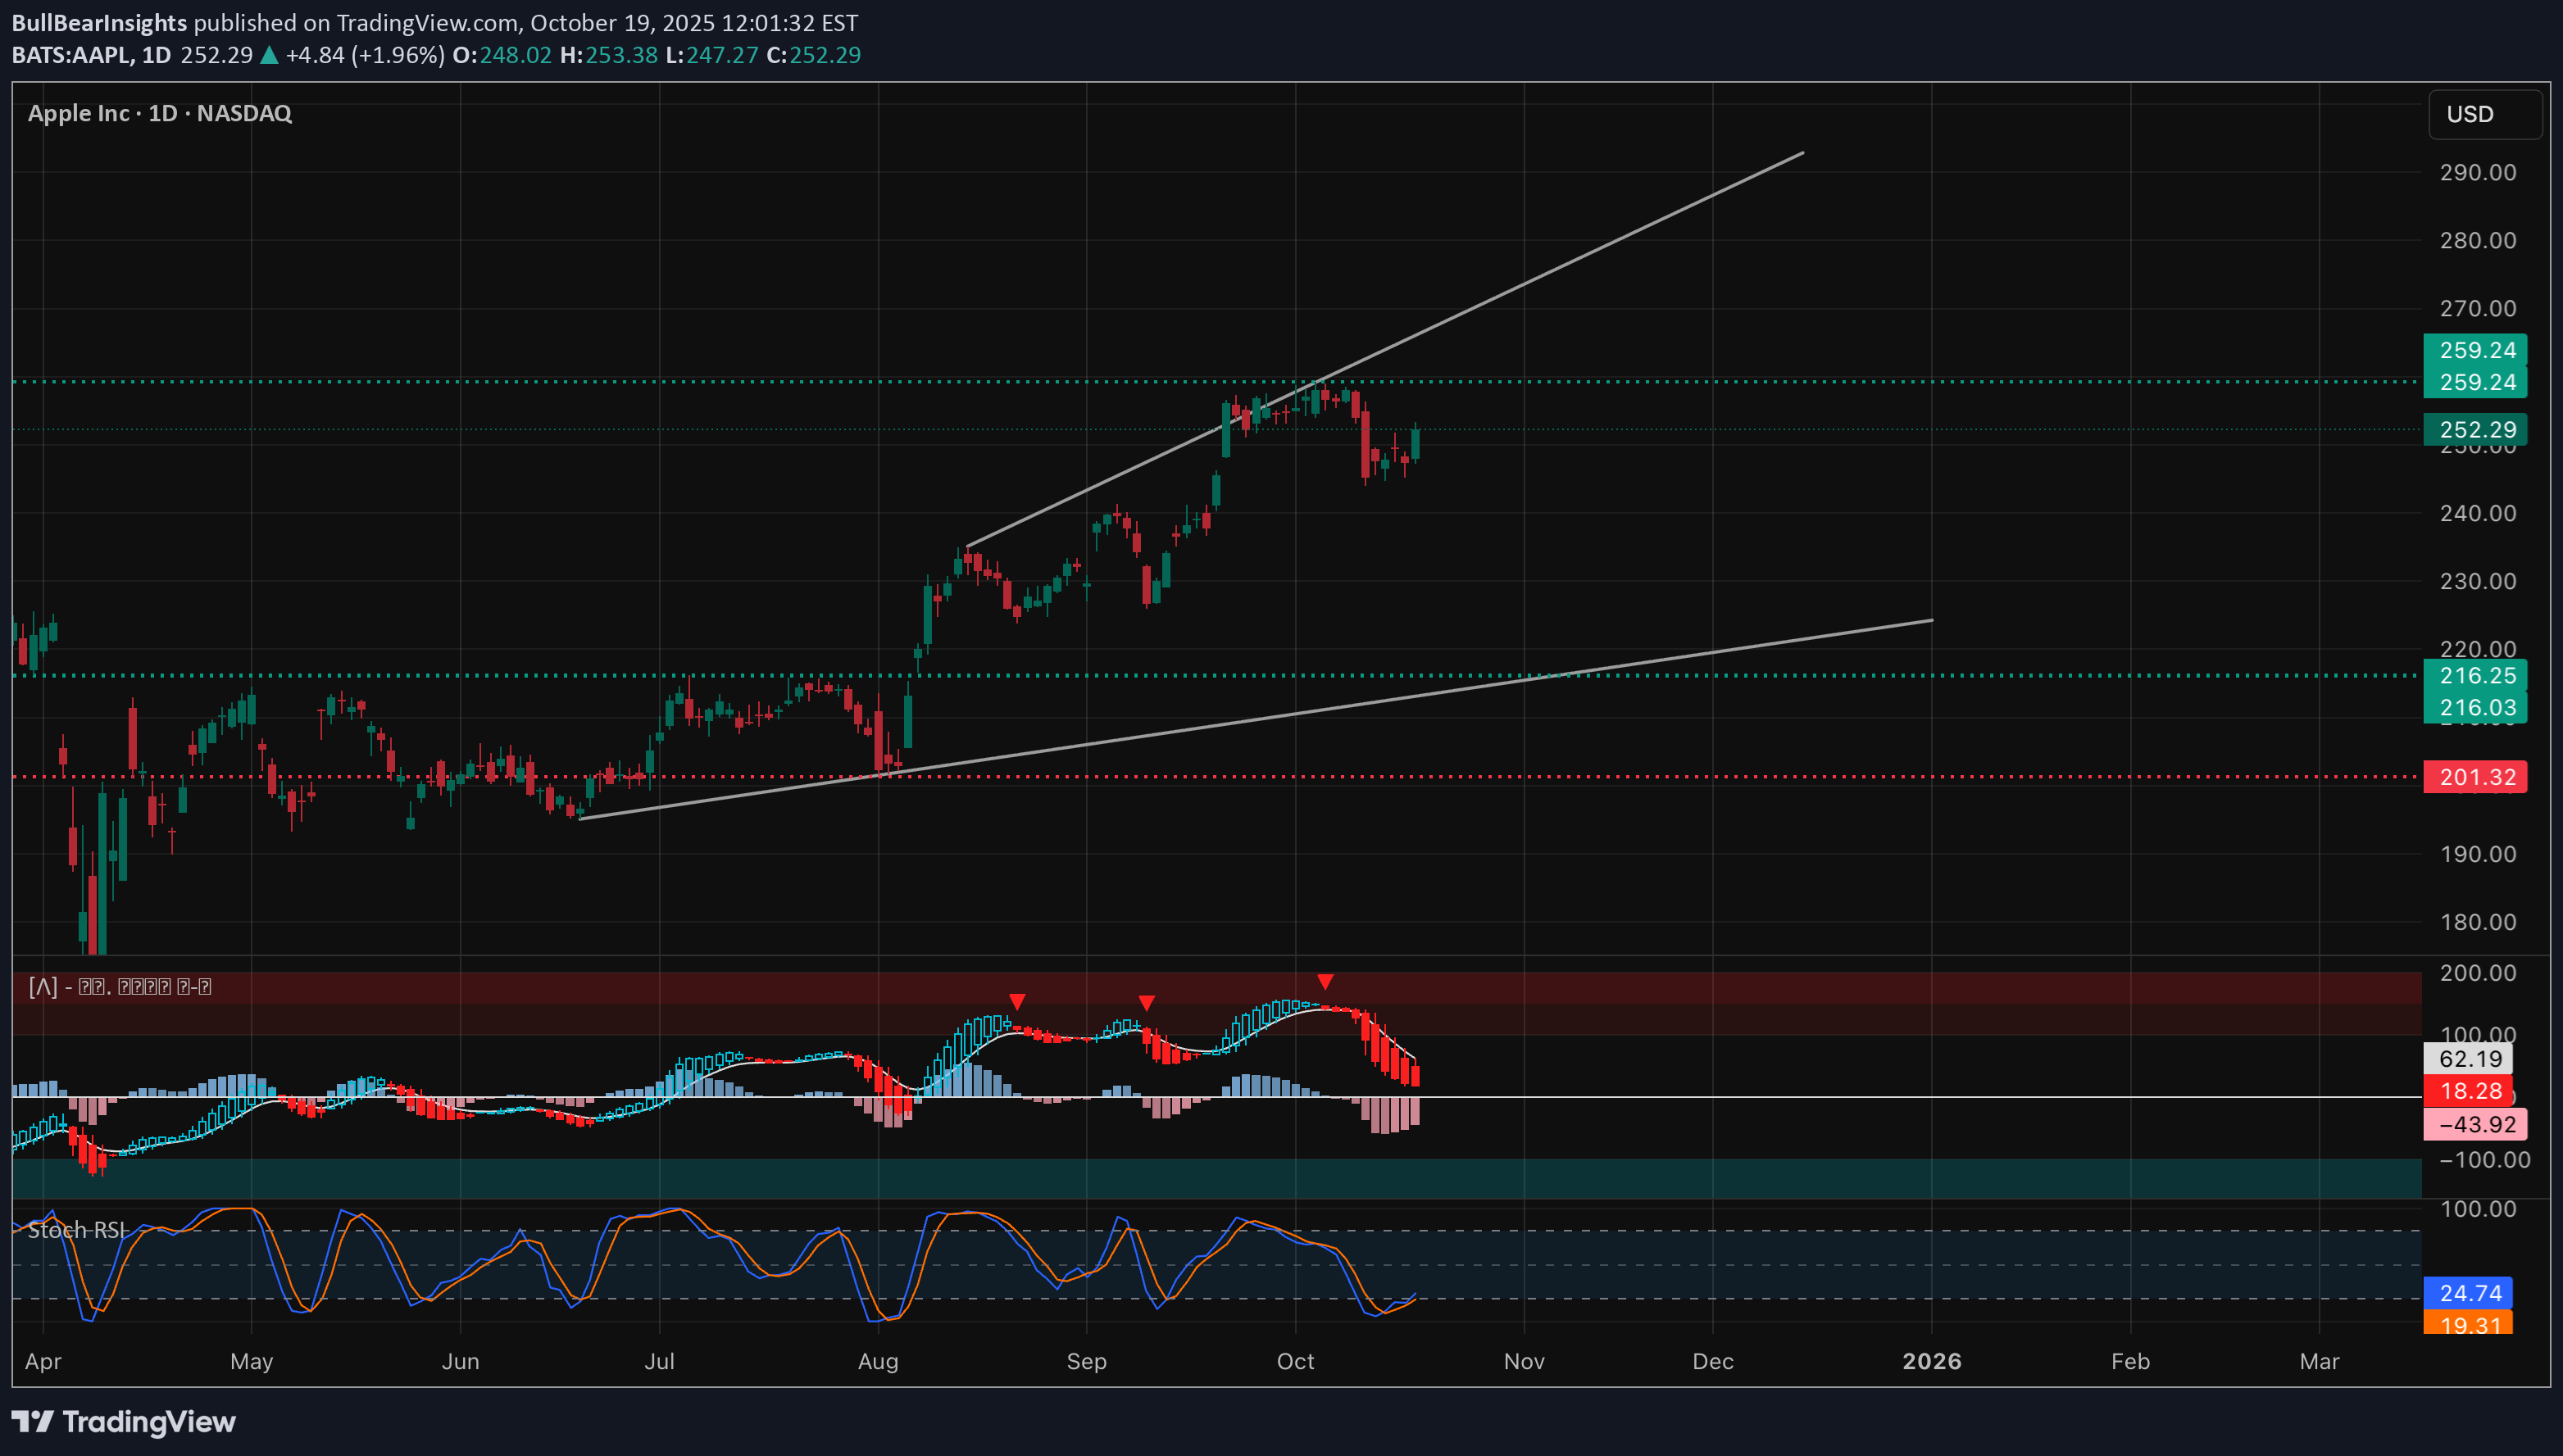The height and width of the screenshot is (1456, 2563).
Task: Click the blue 24.74 Stoch RSI value label
Action: click(2468, 1293)
